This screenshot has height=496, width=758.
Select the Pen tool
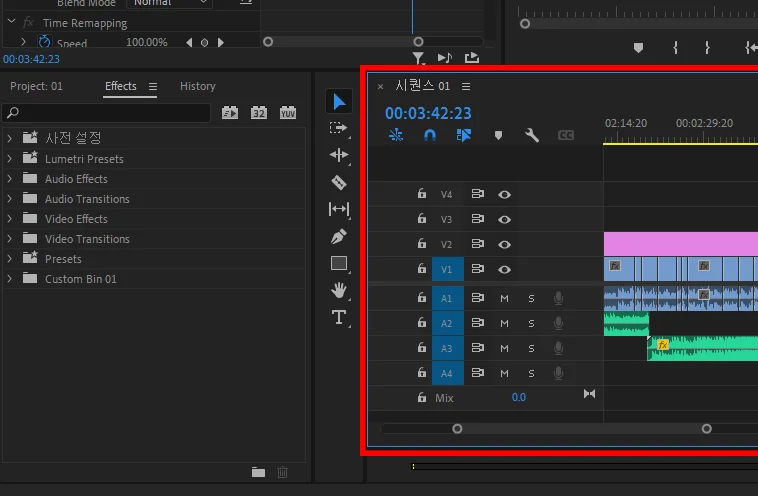pos(339,236)
